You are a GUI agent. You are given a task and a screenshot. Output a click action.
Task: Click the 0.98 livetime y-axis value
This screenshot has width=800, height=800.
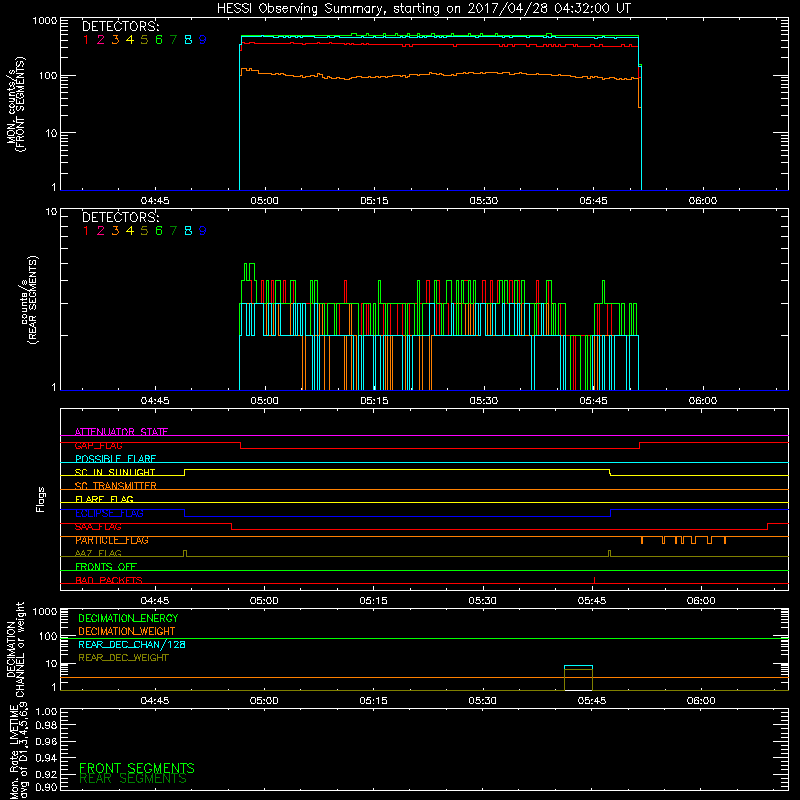pyautogui.click(x=46, y=726)
